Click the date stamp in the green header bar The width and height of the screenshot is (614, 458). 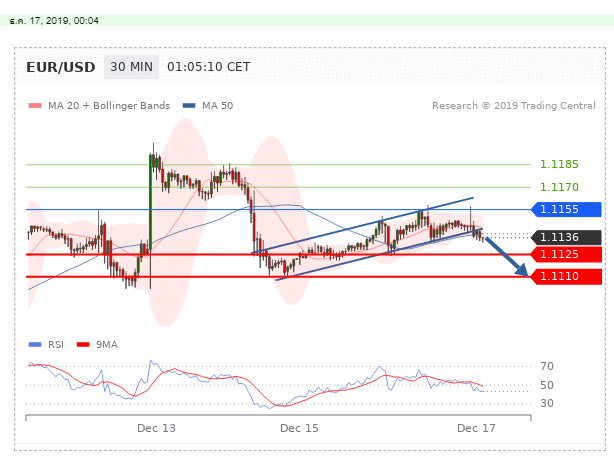(x=54, y=21)
